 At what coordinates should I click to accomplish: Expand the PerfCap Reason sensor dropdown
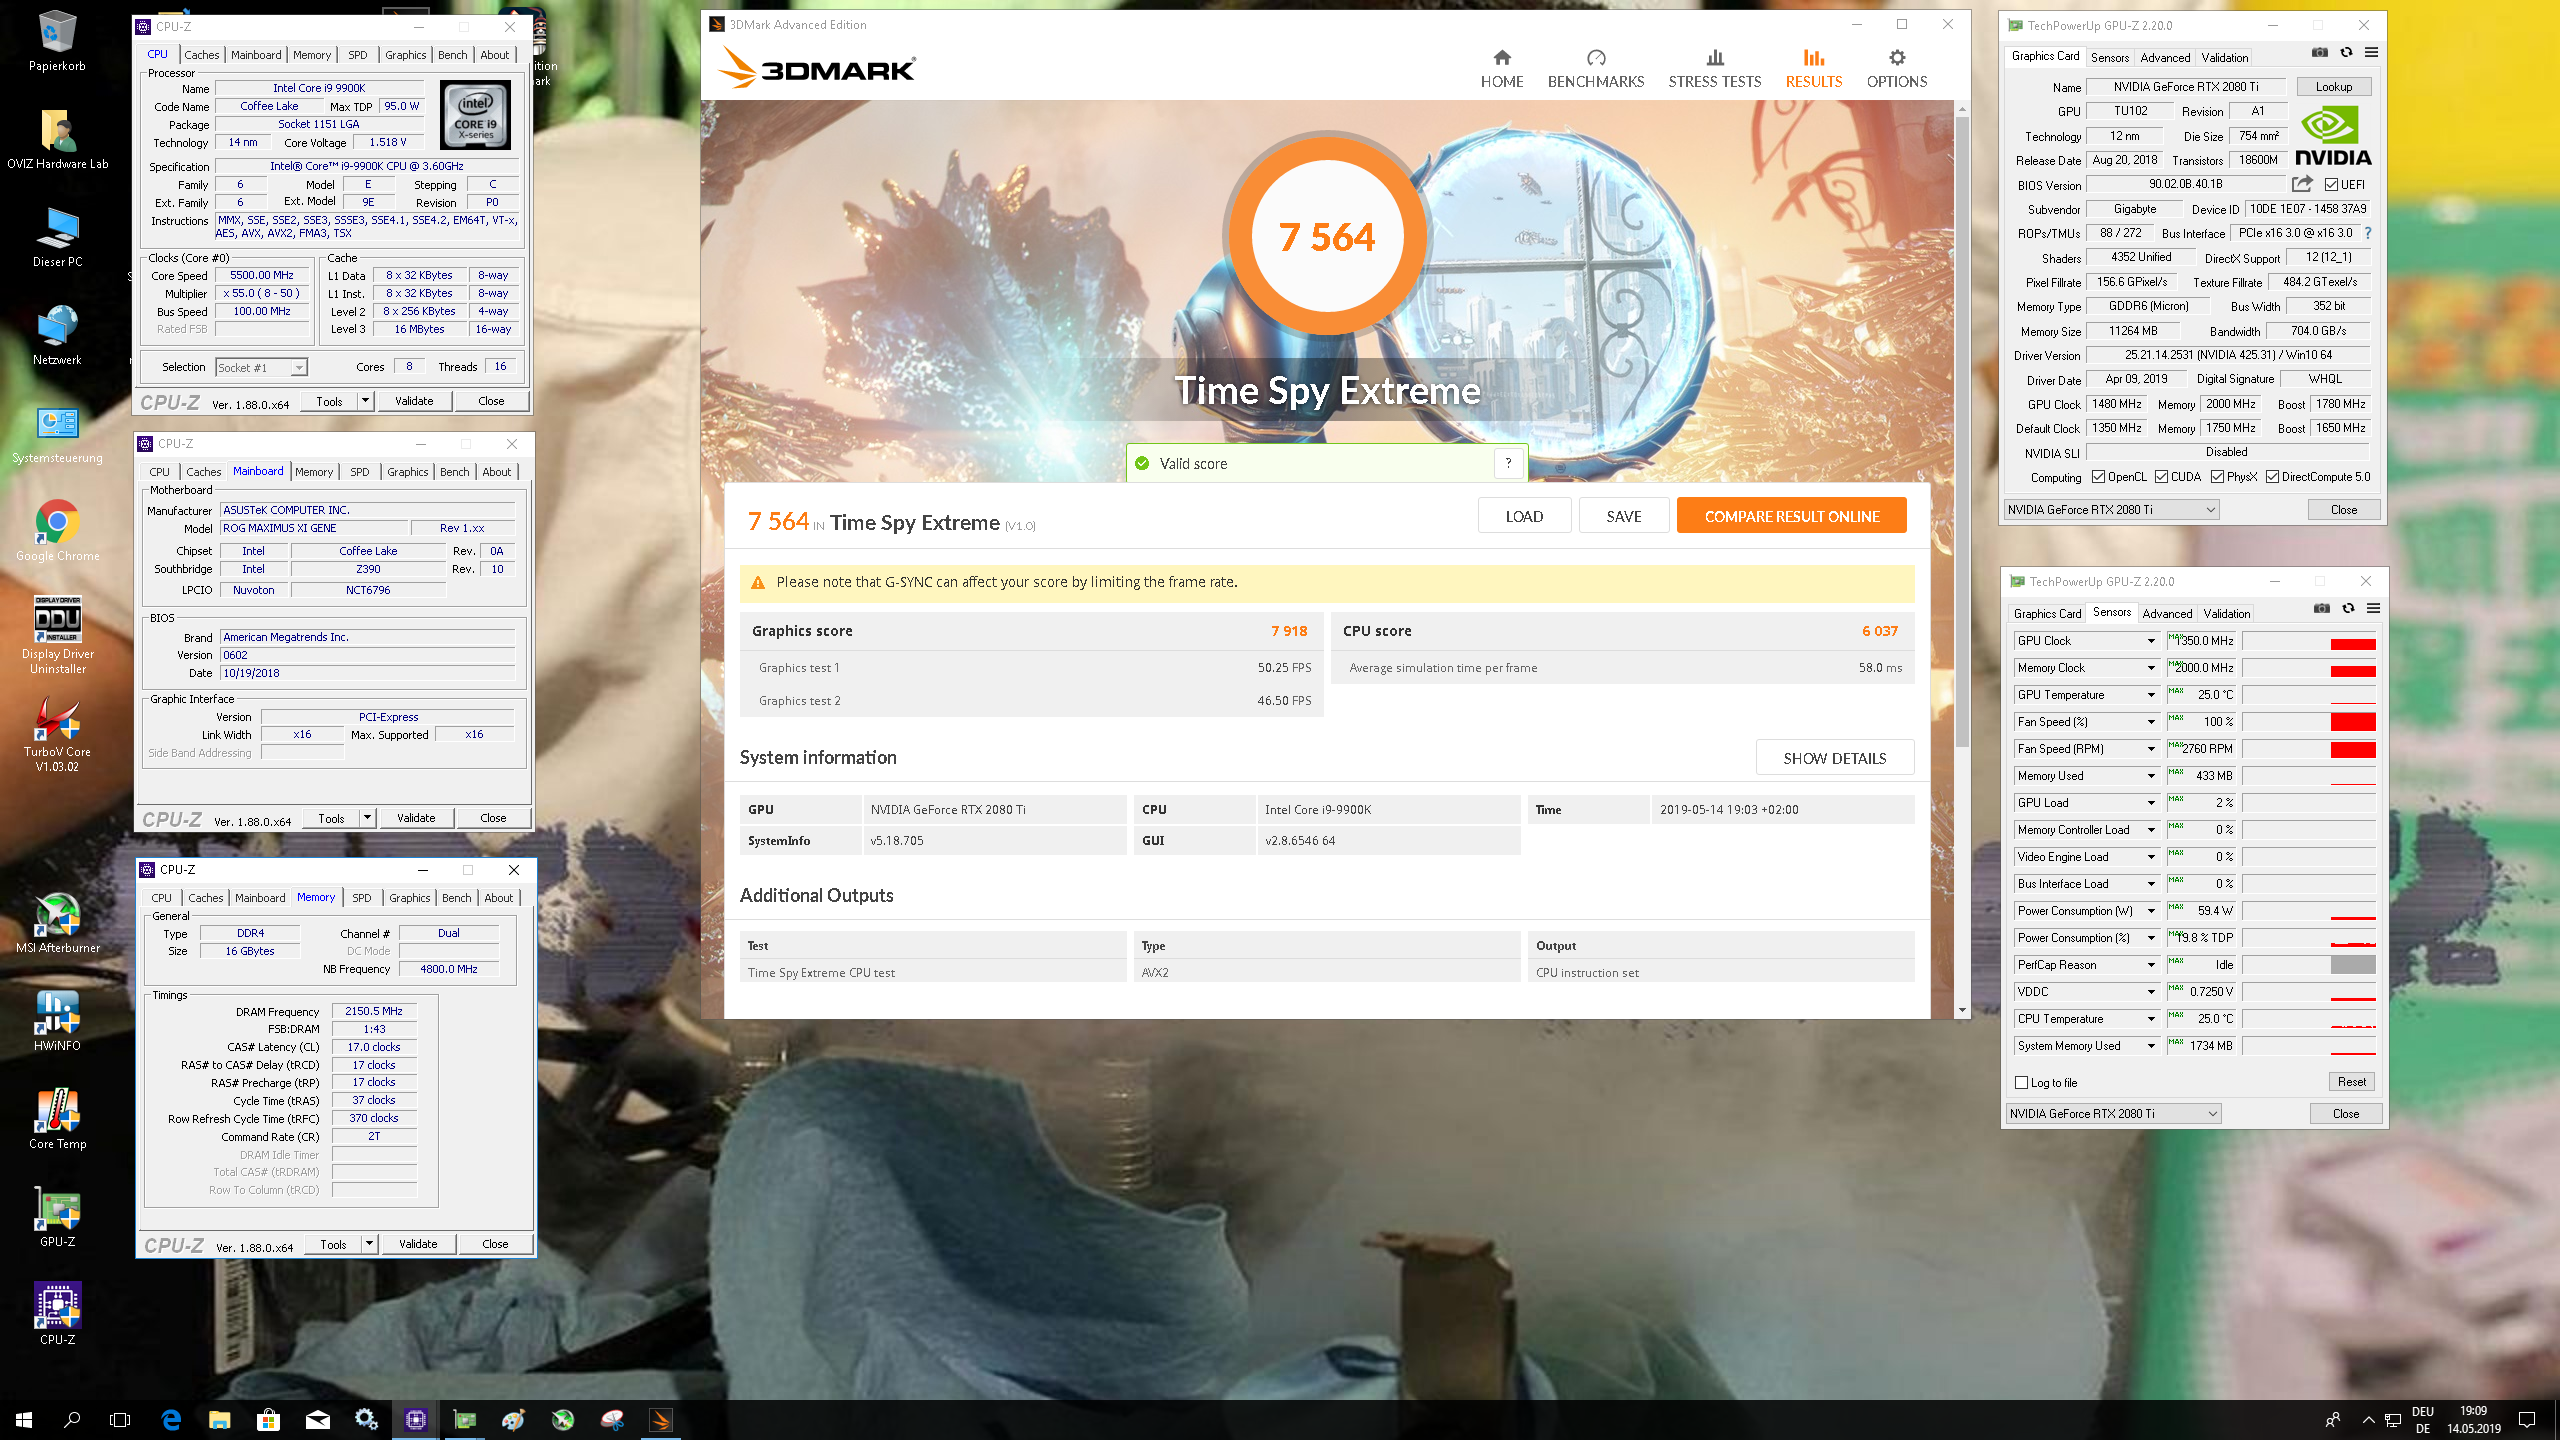pos(2150,965)
